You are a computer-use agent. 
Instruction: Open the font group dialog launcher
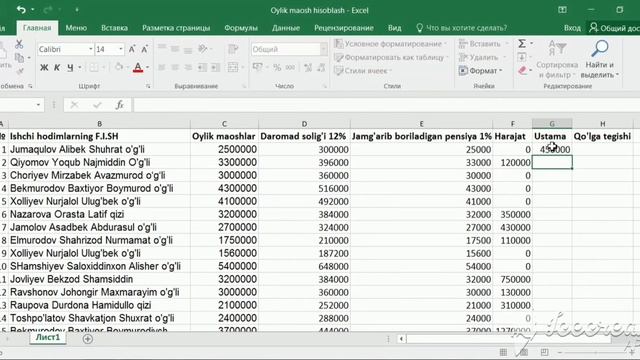click(x=148, y=86)
